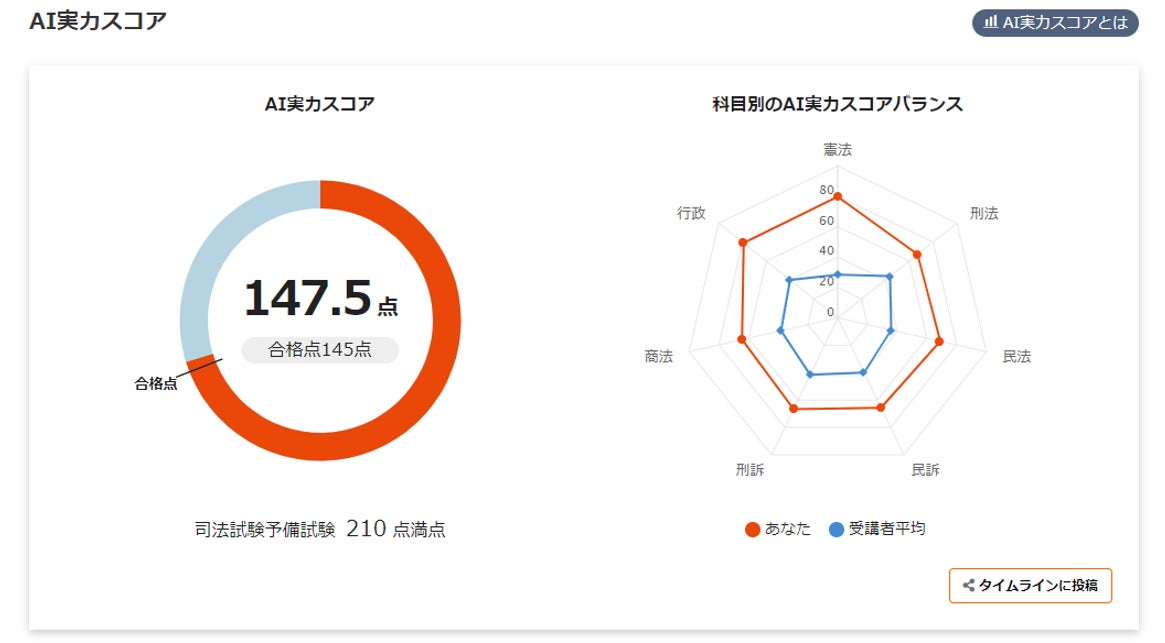Click the 商法 radar axis label
1165x643 pixels.
(x=659, y=356)
